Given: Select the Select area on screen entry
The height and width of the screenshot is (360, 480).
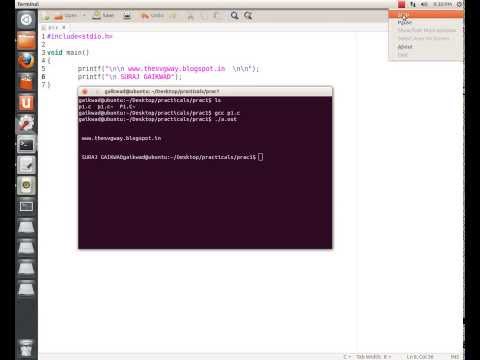Looking at the screenshot, I should pyautogui.click(x=426, y=38).
